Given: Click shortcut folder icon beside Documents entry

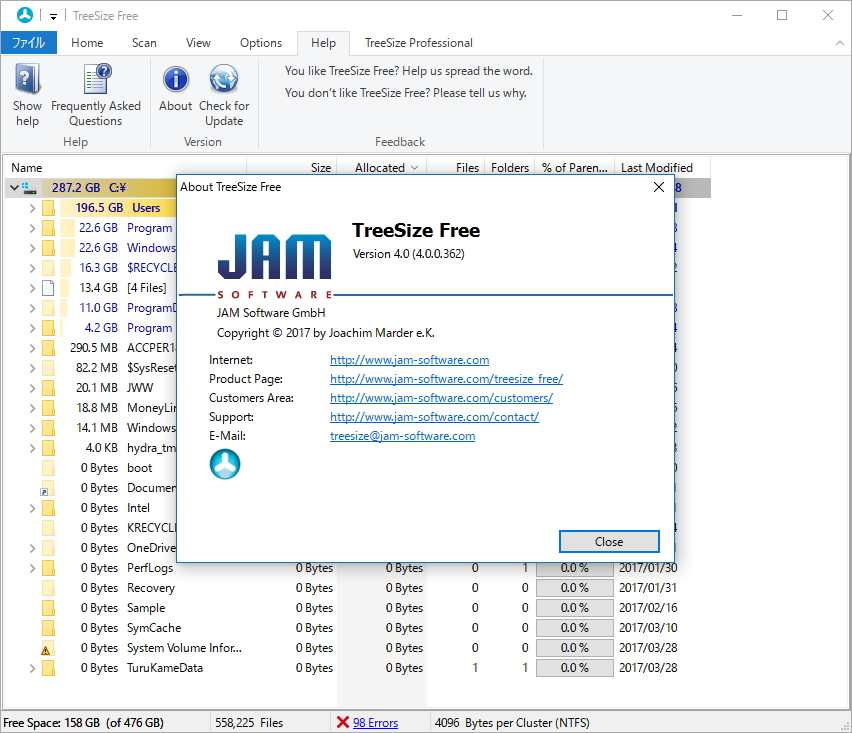Looking at the screenshot, I should (x=47, y=488).
